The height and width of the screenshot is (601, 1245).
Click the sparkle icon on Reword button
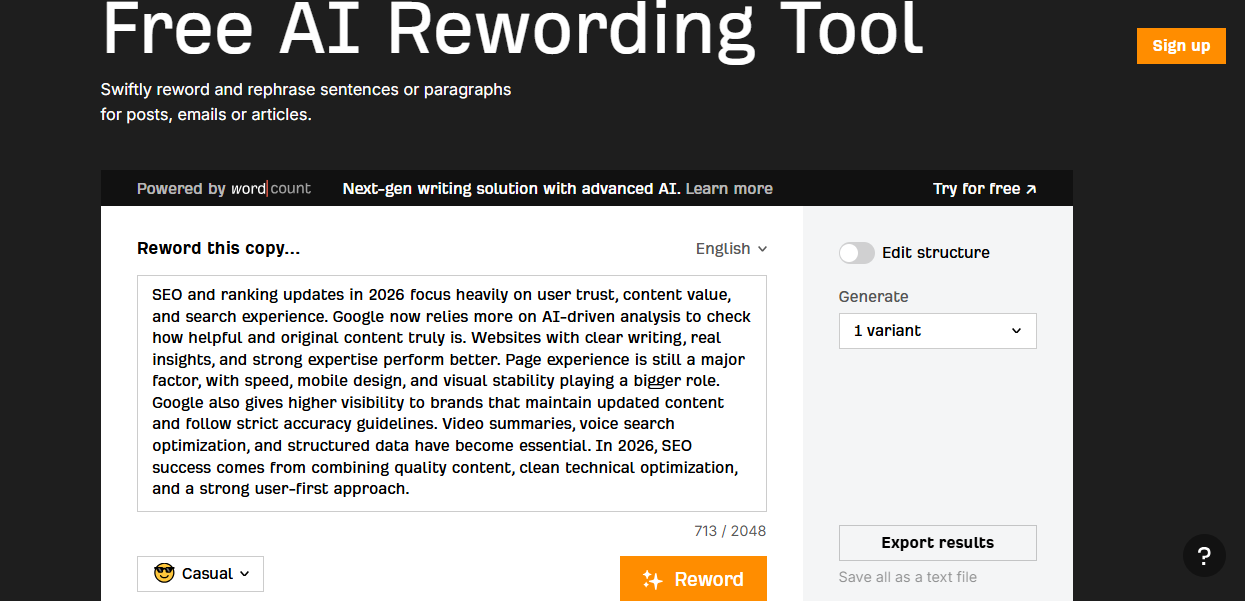pos(653,580)
